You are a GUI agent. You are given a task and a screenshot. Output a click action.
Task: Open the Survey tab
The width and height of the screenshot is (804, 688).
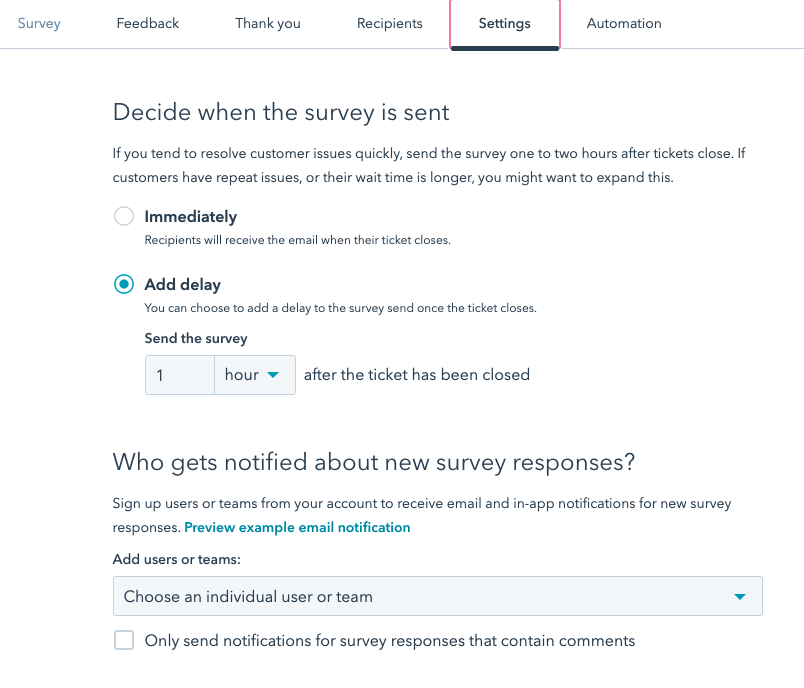[39, 23]
